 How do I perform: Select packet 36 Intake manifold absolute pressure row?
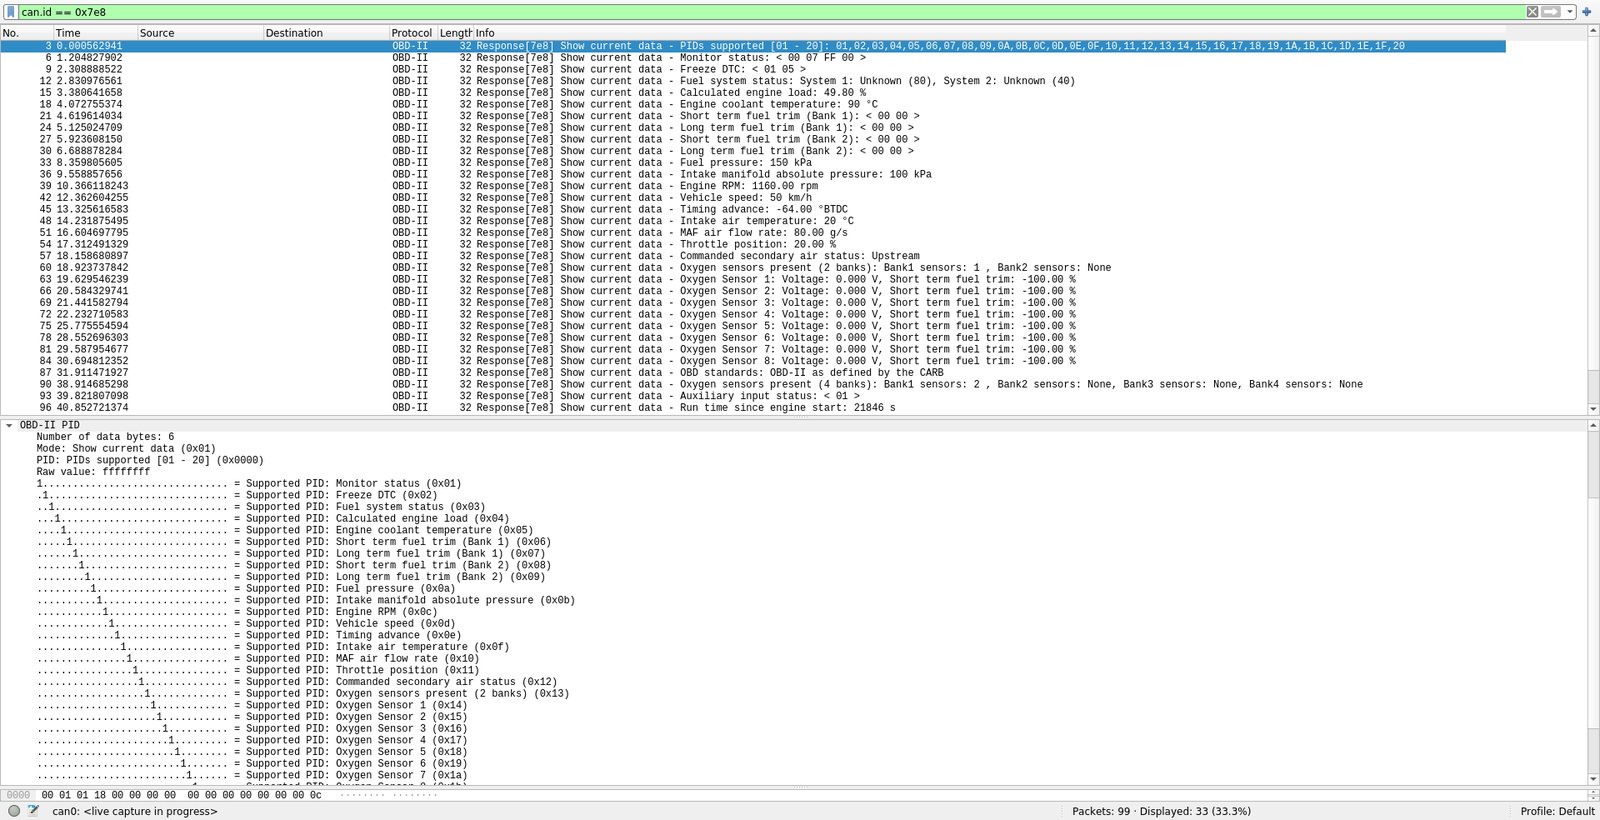tap(753, 175)
